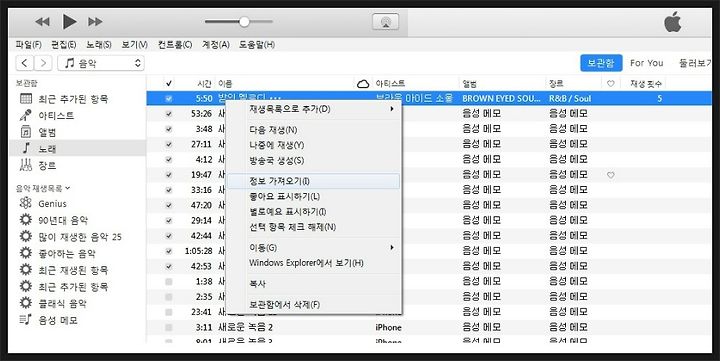This screenshot has height=361, width=720.
Task: Adjust the volume slider knob
Action: point(244,22)
